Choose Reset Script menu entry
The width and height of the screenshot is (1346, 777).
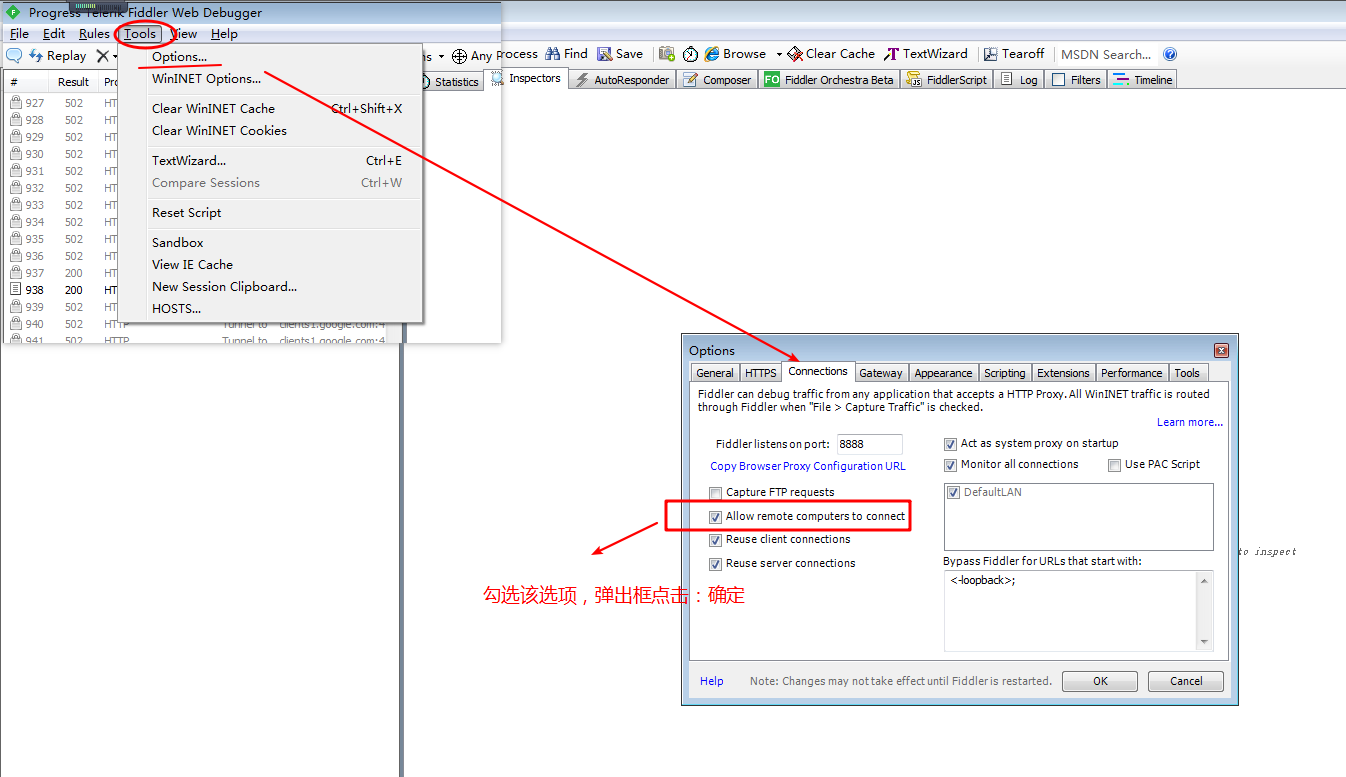[x=270, y=213]
